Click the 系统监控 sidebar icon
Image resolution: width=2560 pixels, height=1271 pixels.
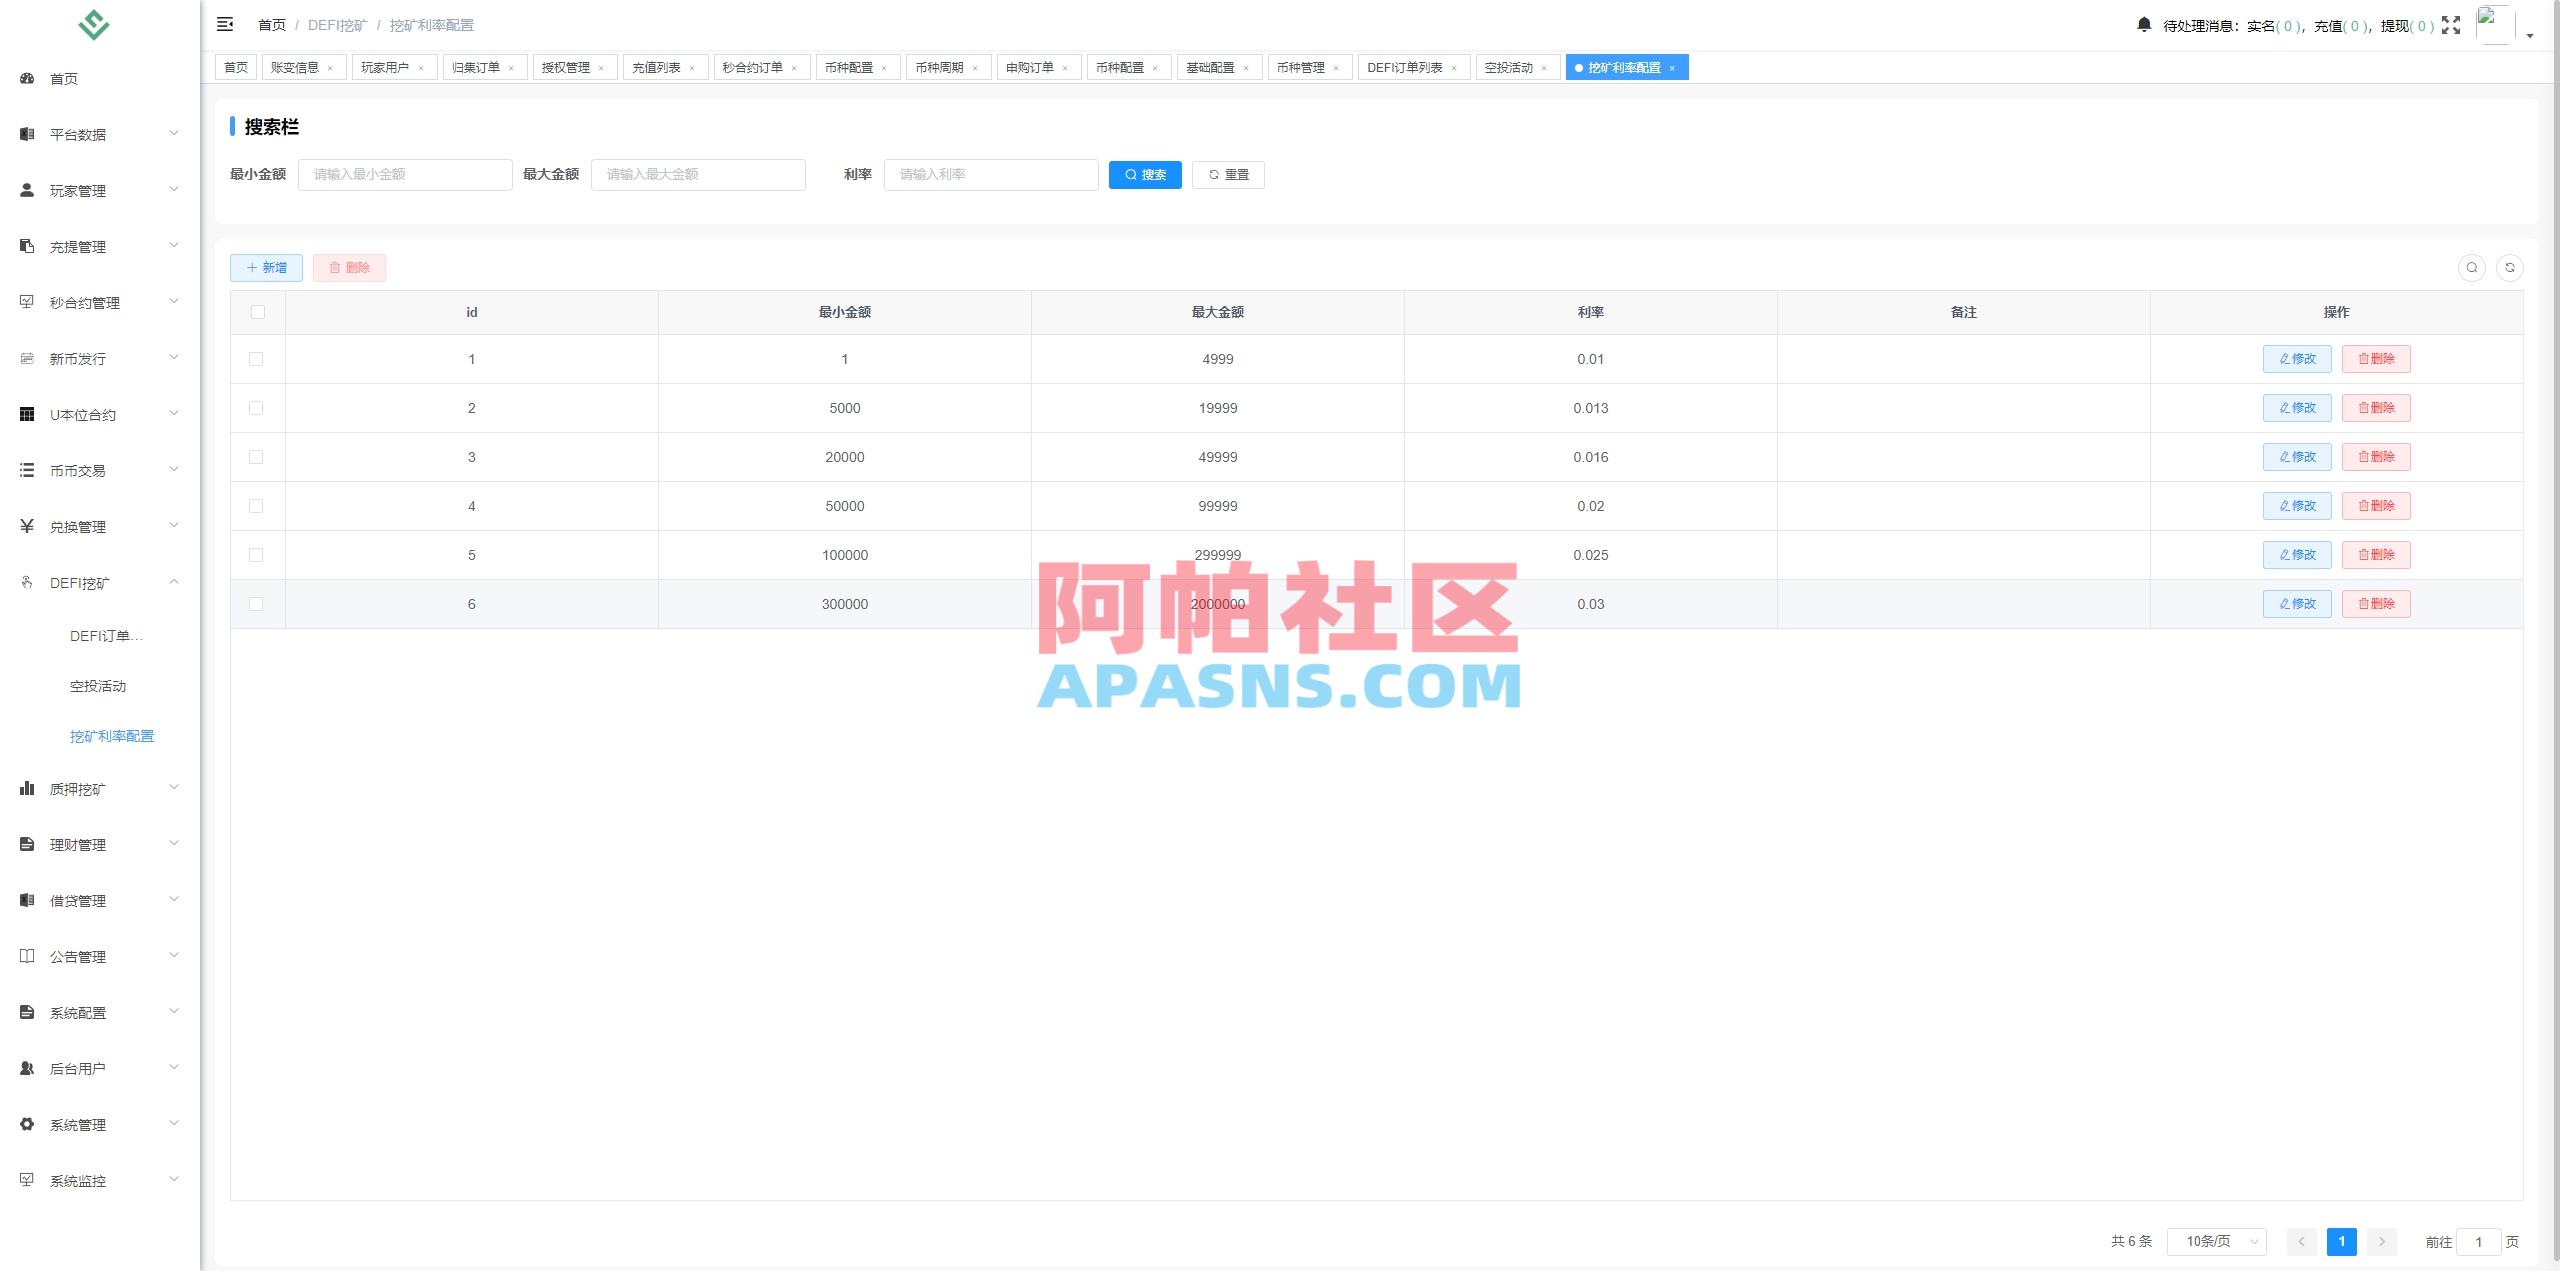point(27,1180)
